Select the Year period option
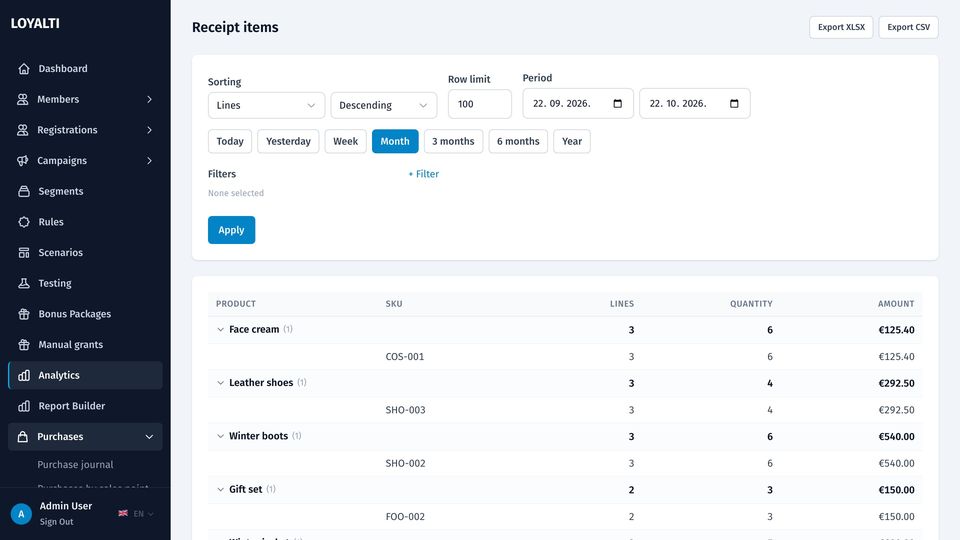The height and width of the screenshot is (540, 960). click(572, 141)
